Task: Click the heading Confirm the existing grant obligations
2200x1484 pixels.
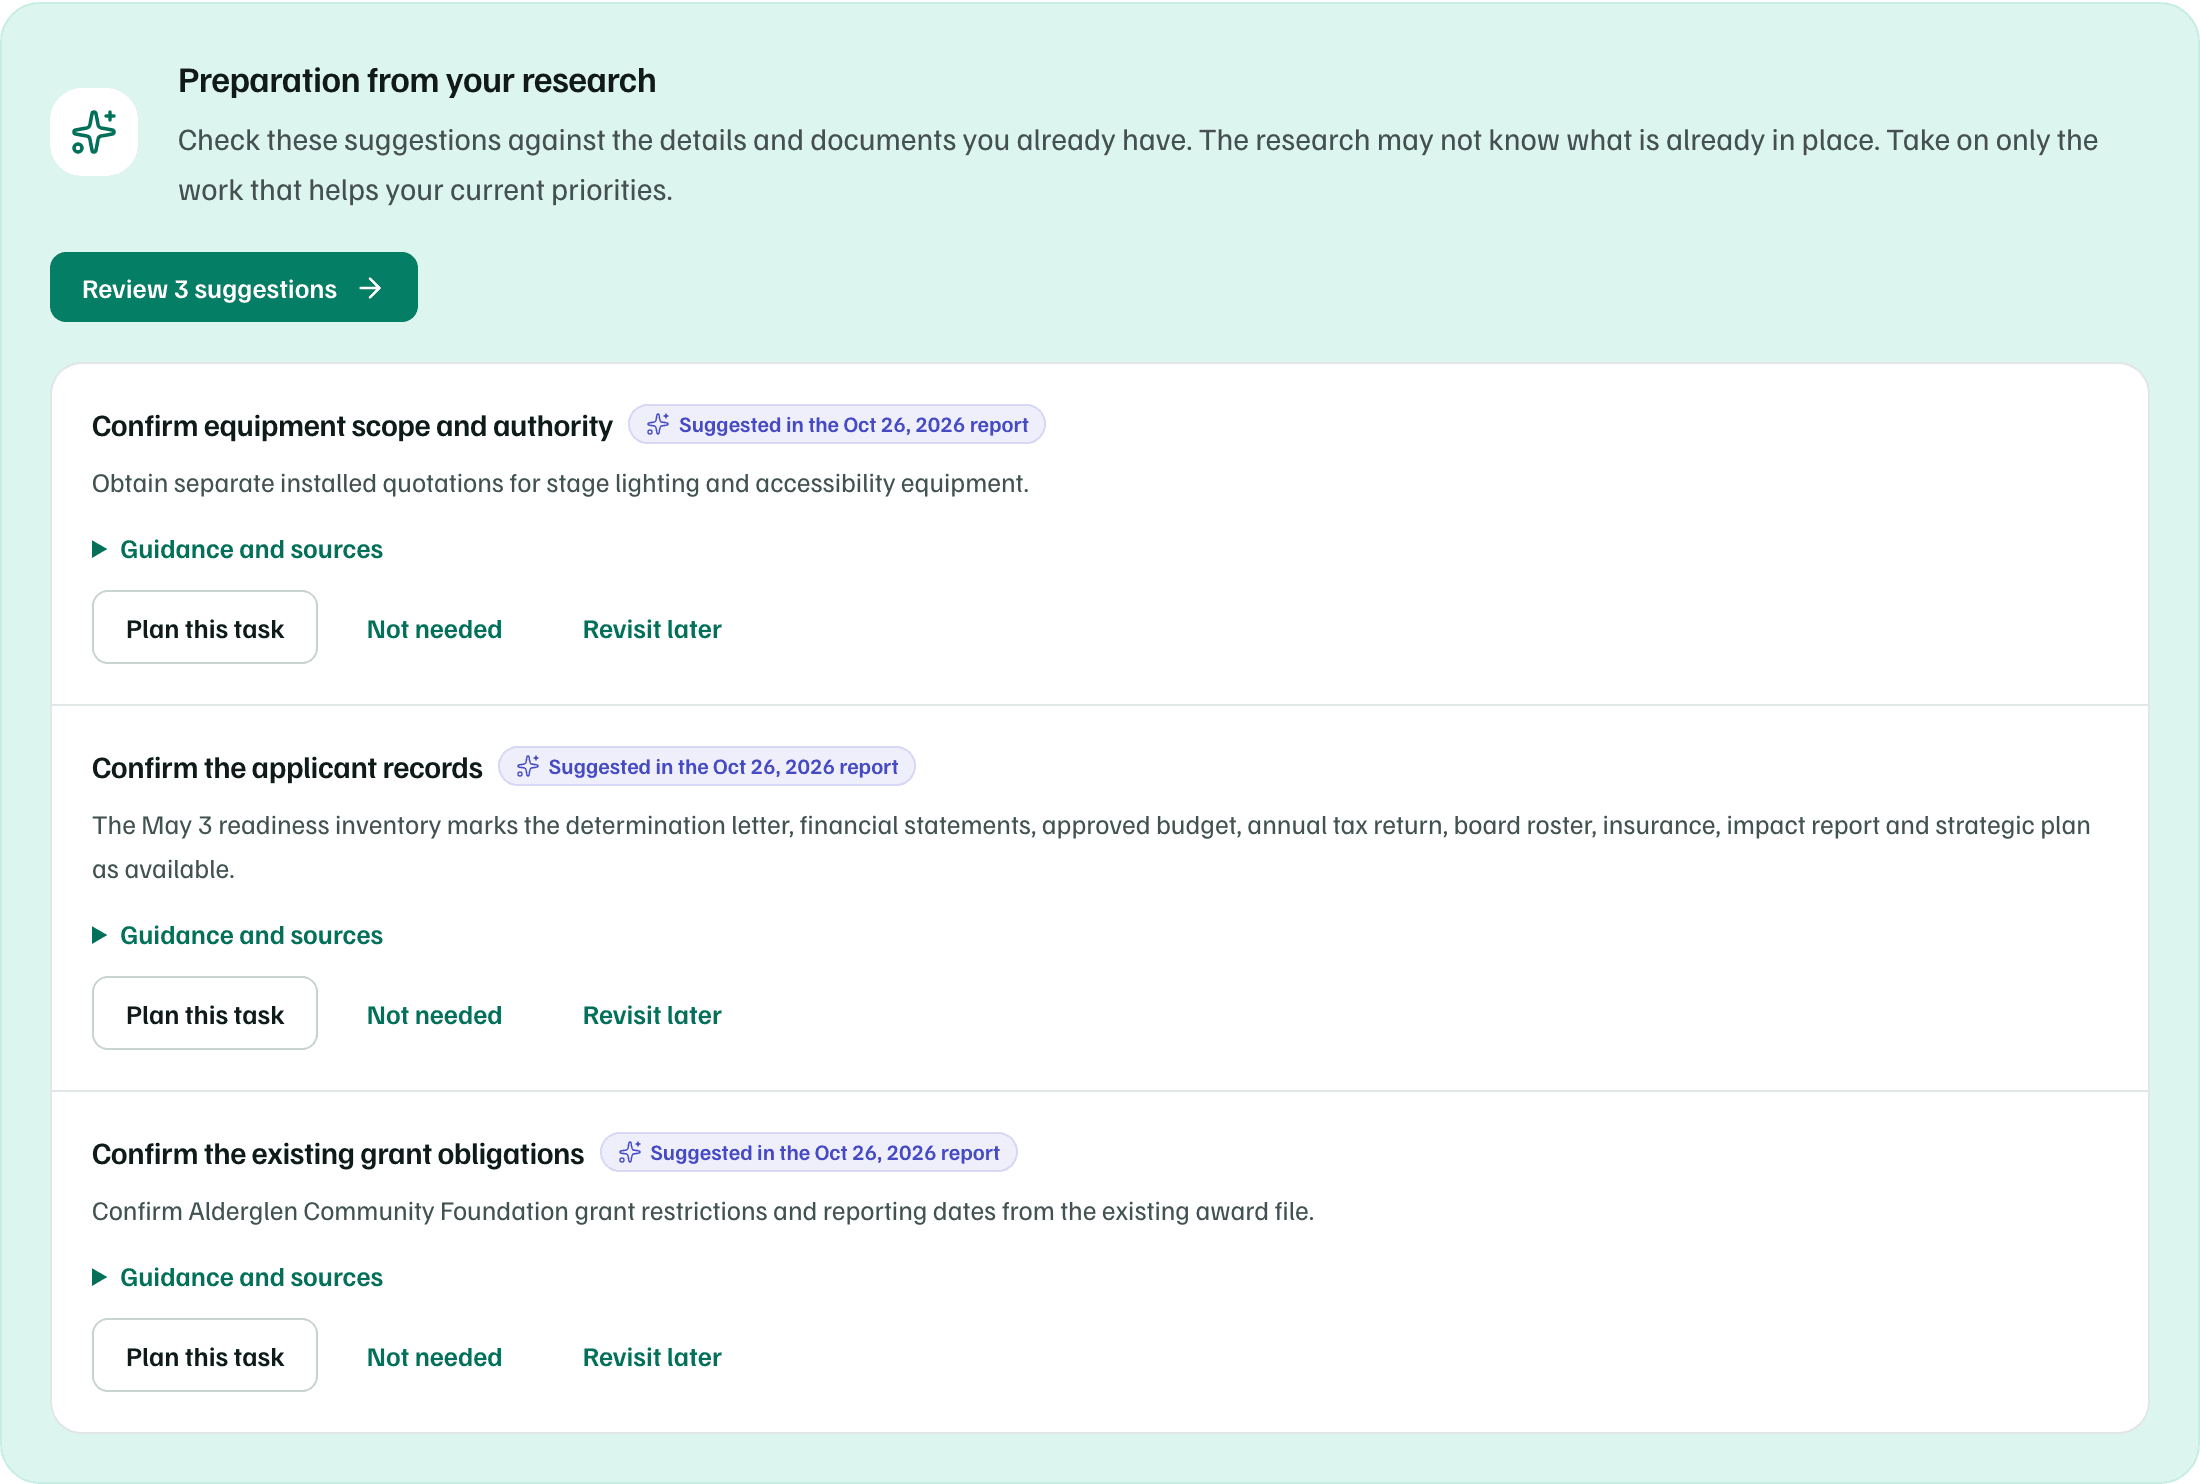Action: point(338,1154)
